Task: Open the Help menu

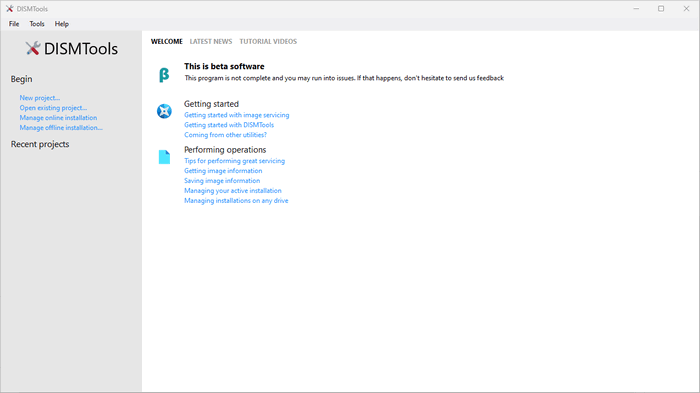Action: (x=62, y=24)
